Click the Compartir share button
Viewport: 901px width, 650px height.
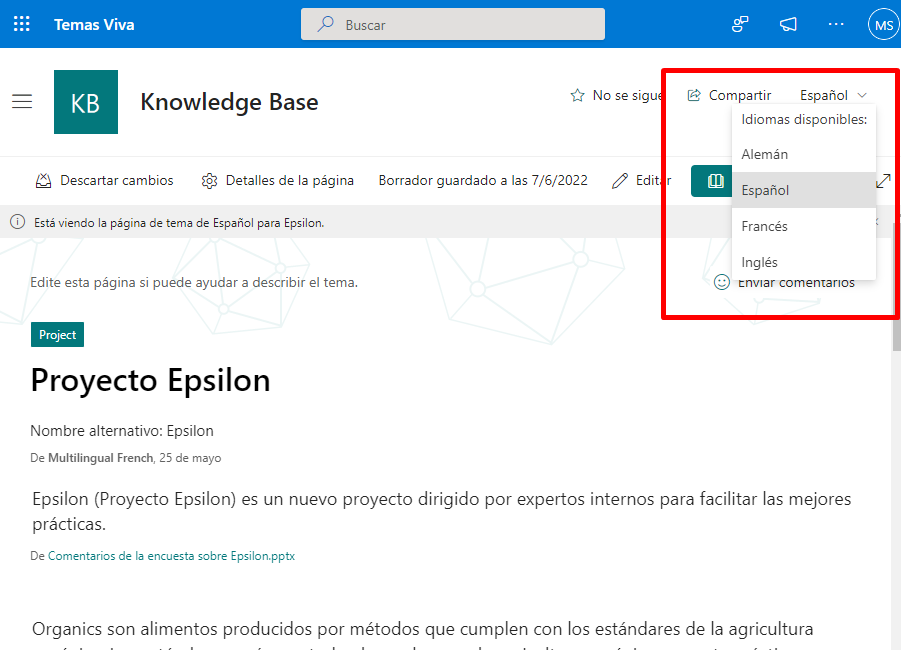pyautogui.click(x=729, y=95)
